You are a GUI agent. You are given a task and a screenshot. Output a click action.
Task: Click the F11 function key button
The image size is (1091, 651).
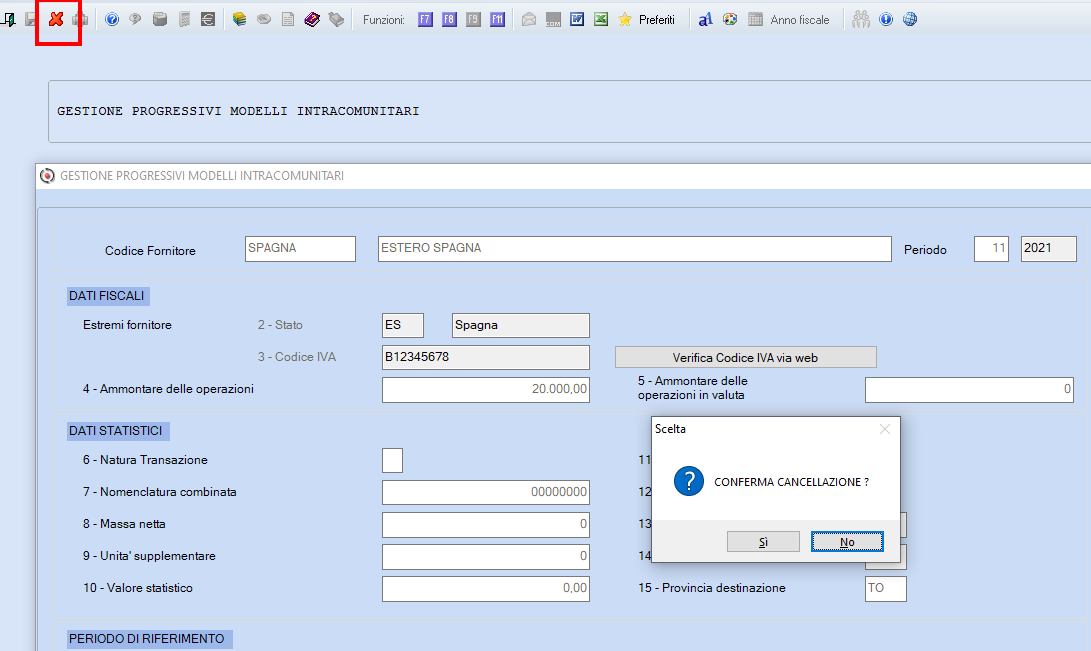point(497,19)
